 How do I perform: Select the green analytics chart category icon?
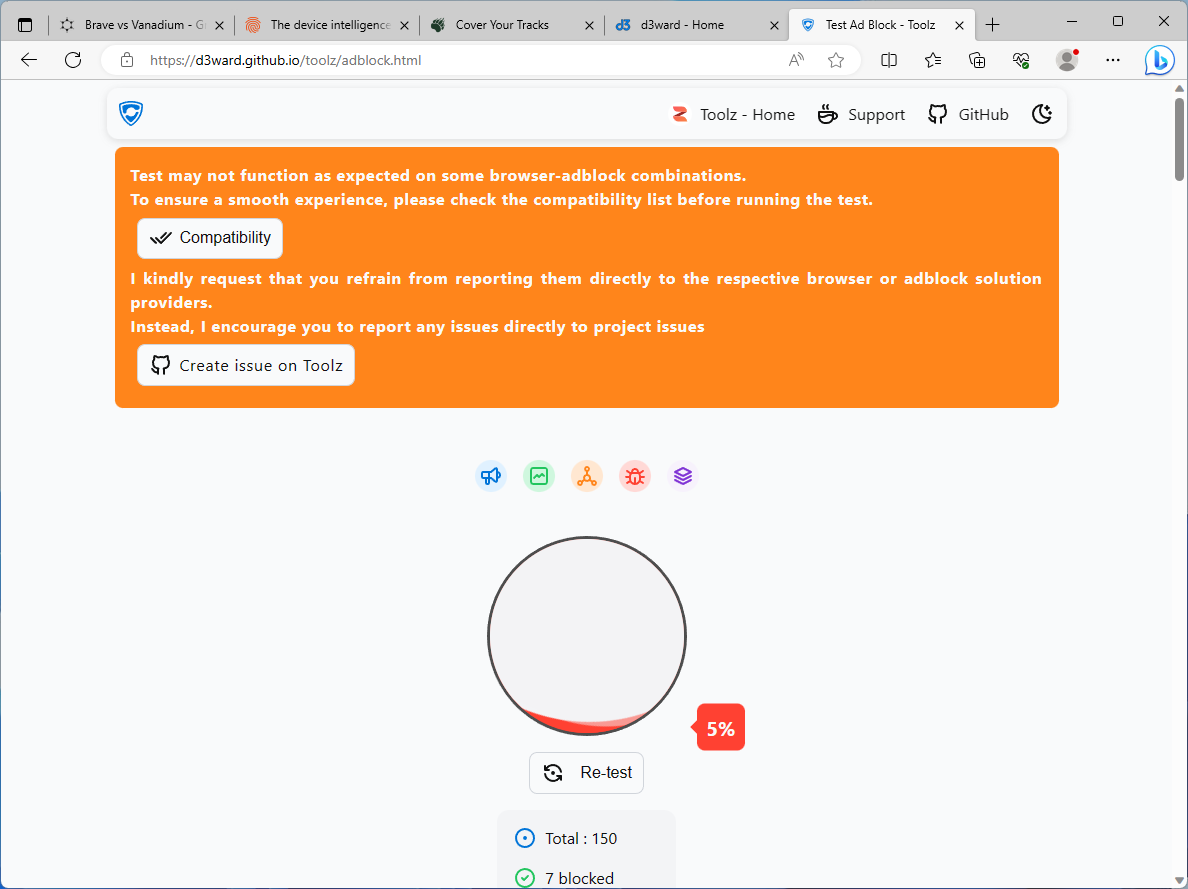(x=539, y=476)
